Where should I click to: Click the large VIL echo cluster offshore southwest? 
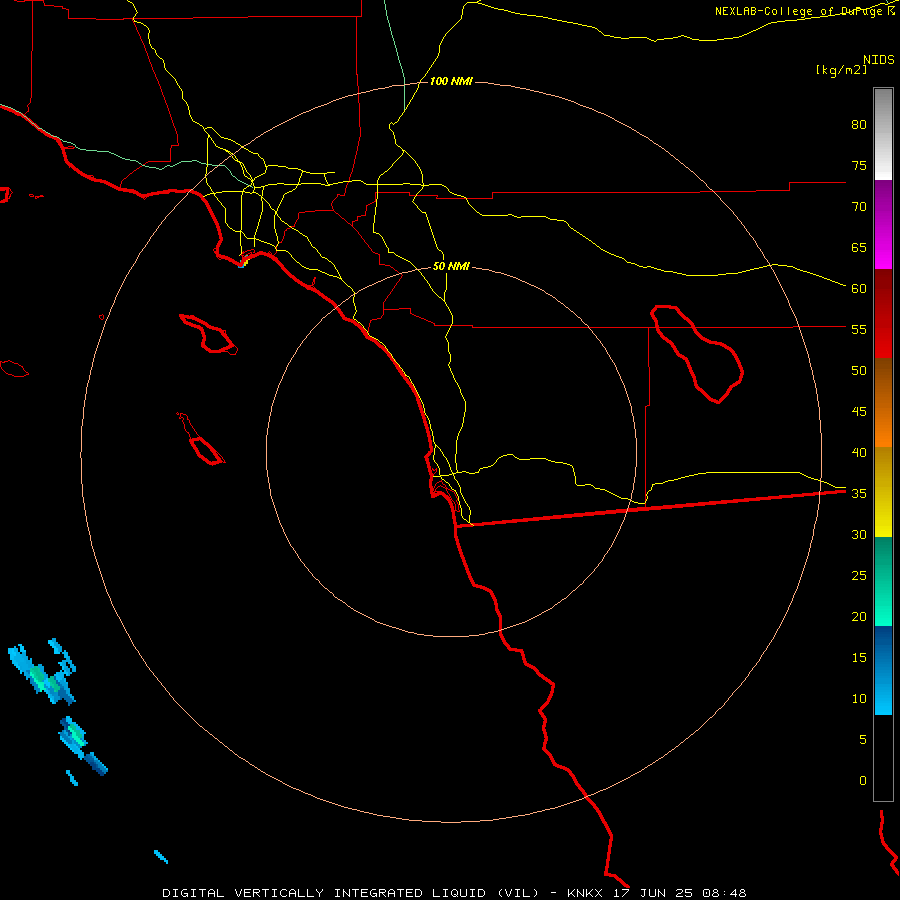tap(43, 673)
